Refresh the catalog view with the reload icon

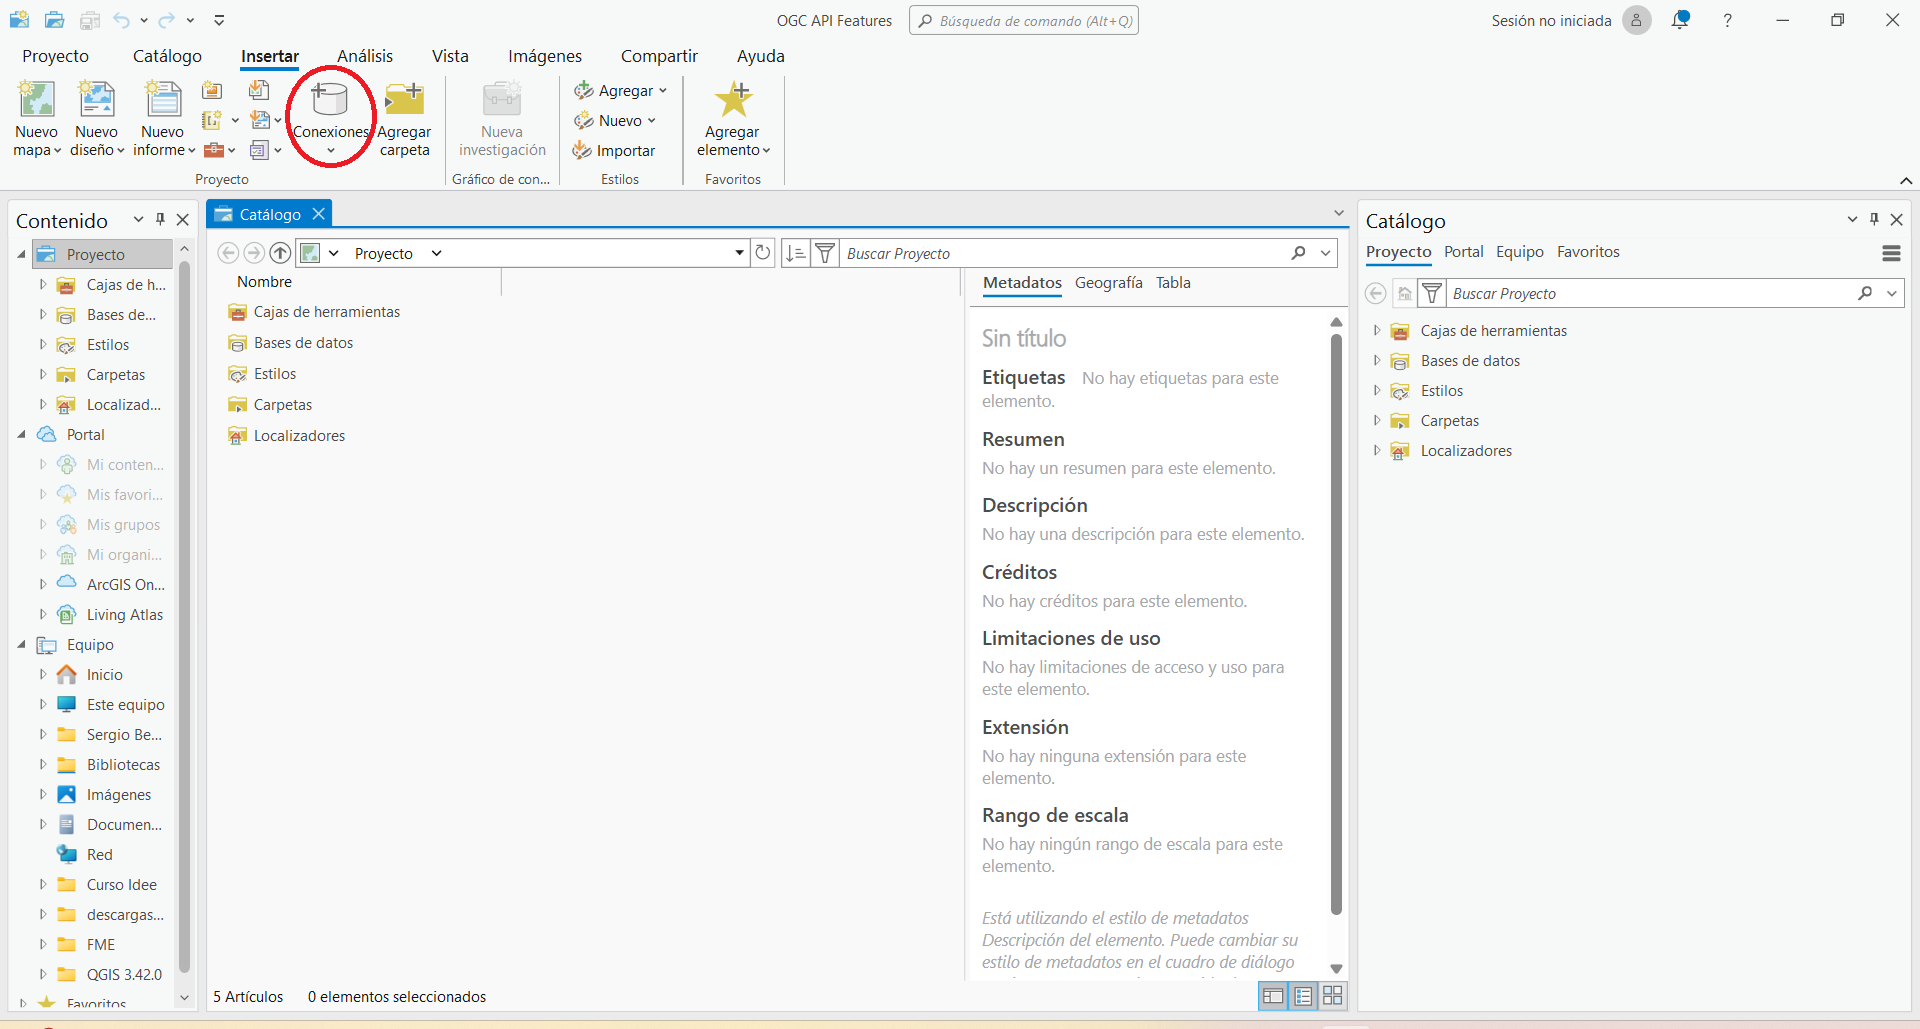(x=763, y=253)
